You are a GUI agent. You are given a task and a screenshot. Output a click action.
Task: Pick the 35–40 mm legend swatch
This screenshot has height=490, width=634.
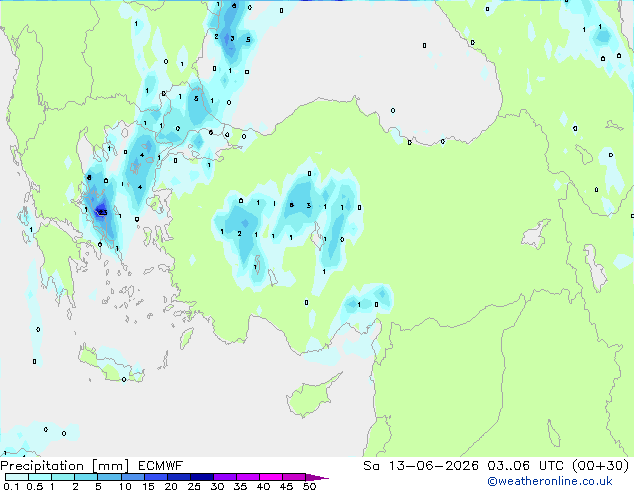point(247,477)
